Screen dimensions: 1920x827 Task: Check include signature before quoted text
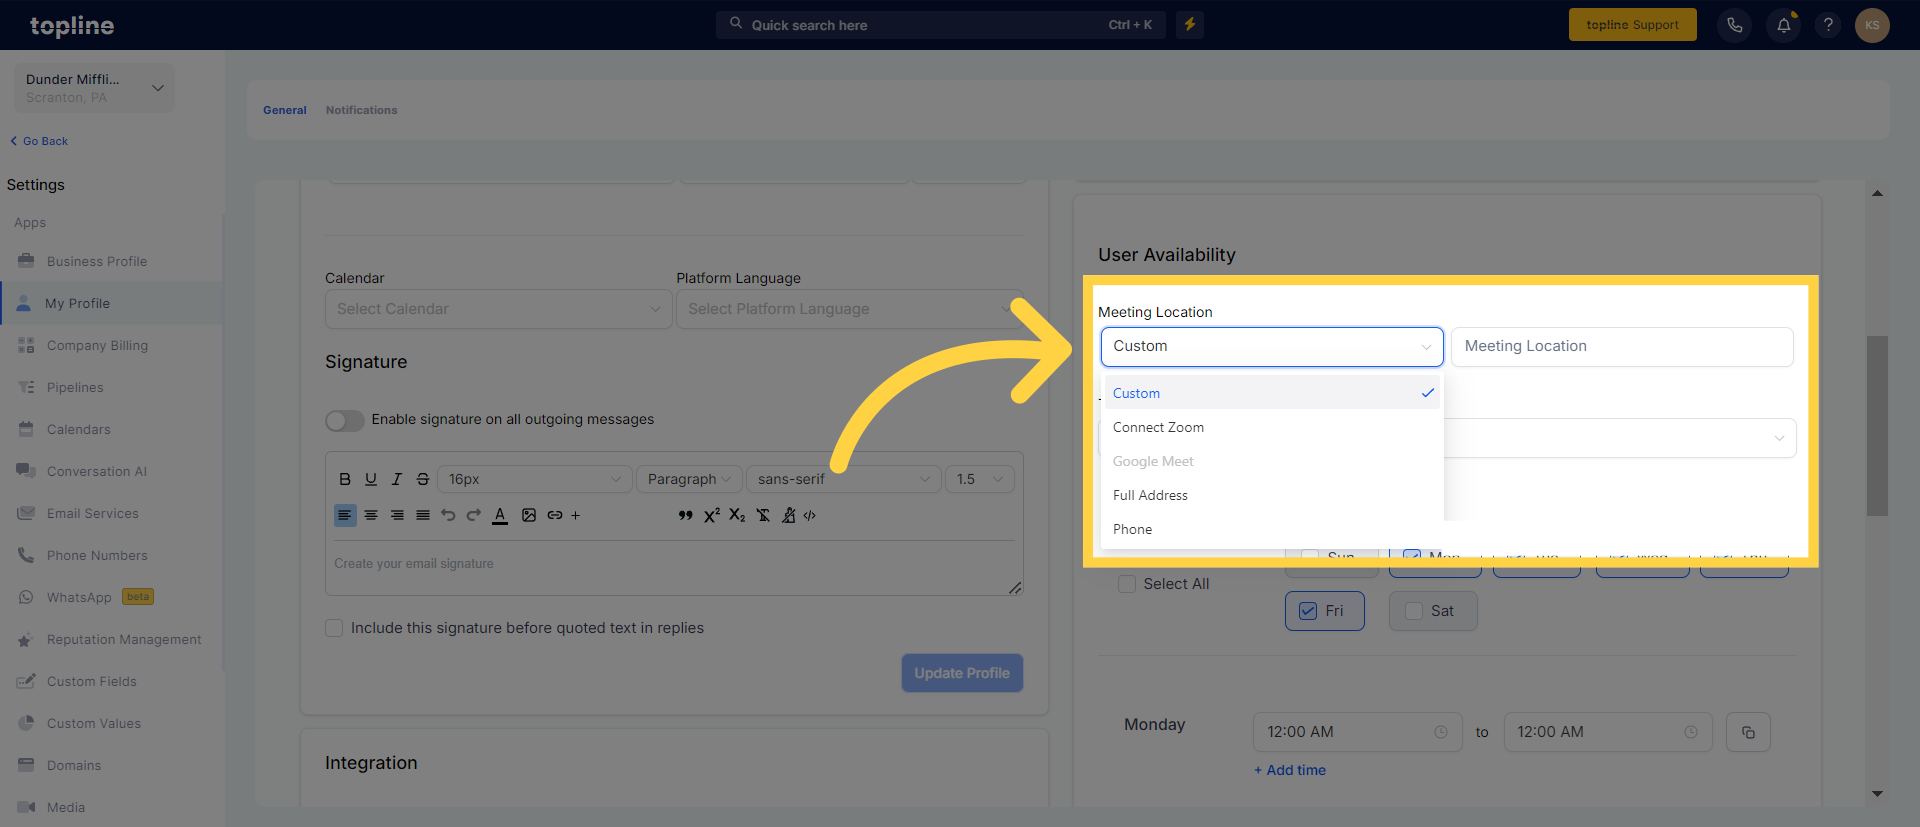coord(334,628)
